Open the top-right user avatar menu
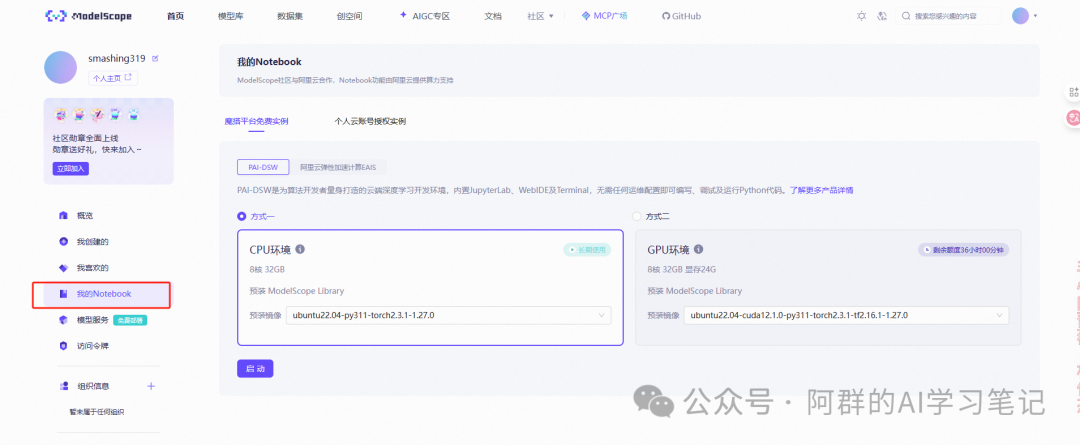Viewport: 1080px width, 445px height. pyautogui.click(x=1024, y=16)
